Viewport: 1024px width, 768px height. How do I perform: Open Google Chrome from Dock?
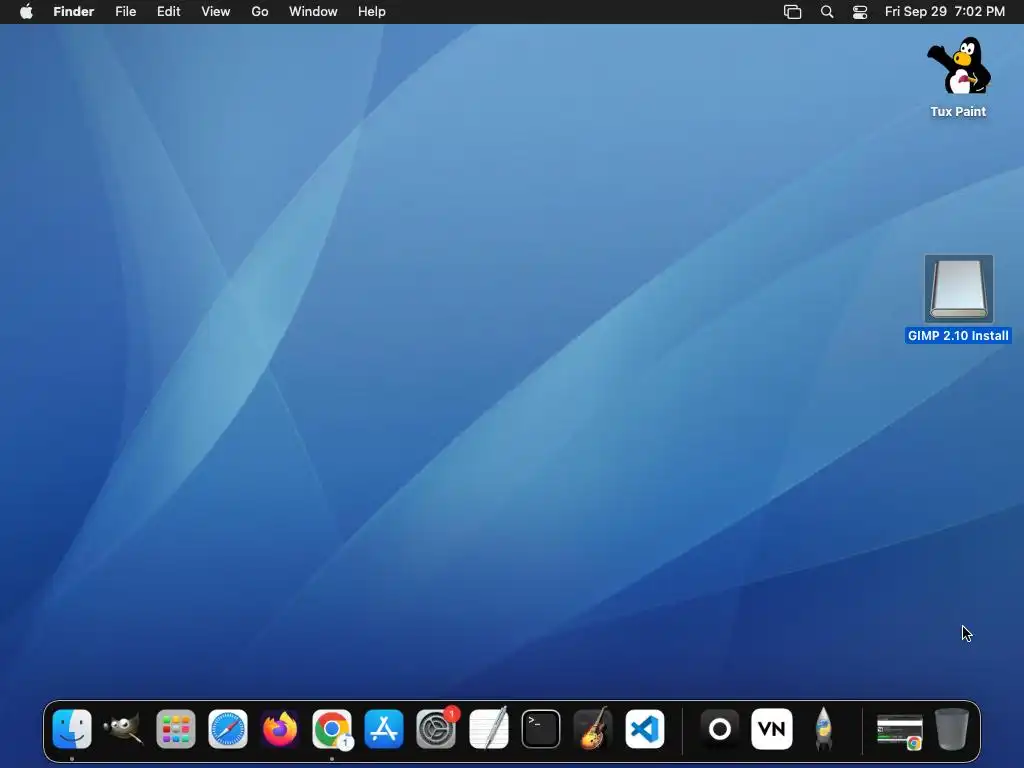click(x=332, y=729)
